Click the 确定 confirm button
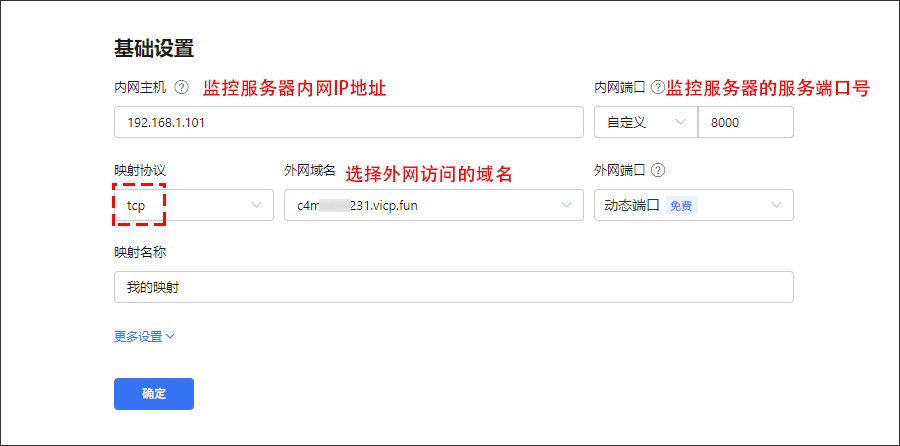This screenshot has width=900, height=446. coord(154,394)
